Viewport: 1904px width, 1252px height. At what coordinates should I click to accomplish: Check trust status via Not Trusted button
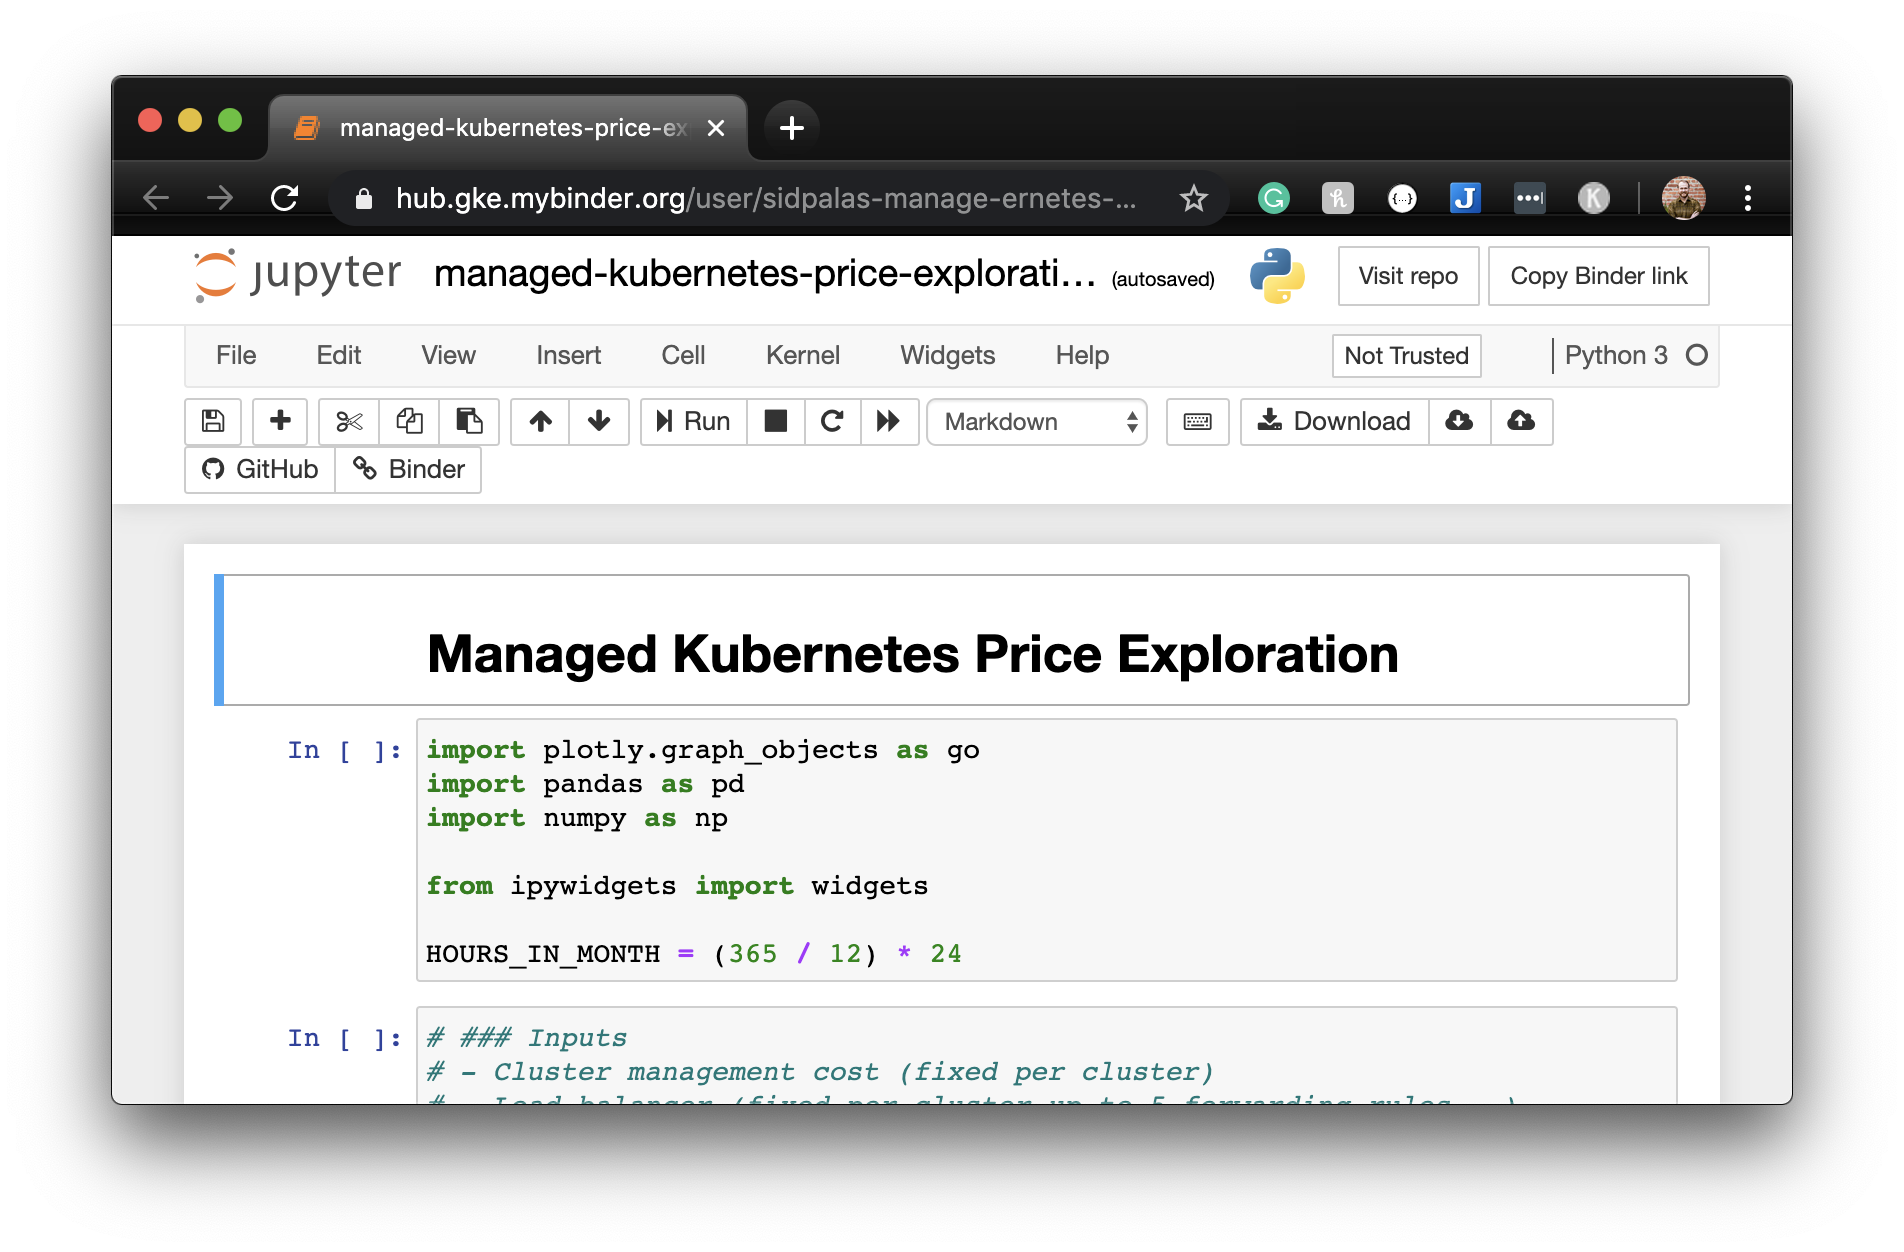pos(1406,355)
